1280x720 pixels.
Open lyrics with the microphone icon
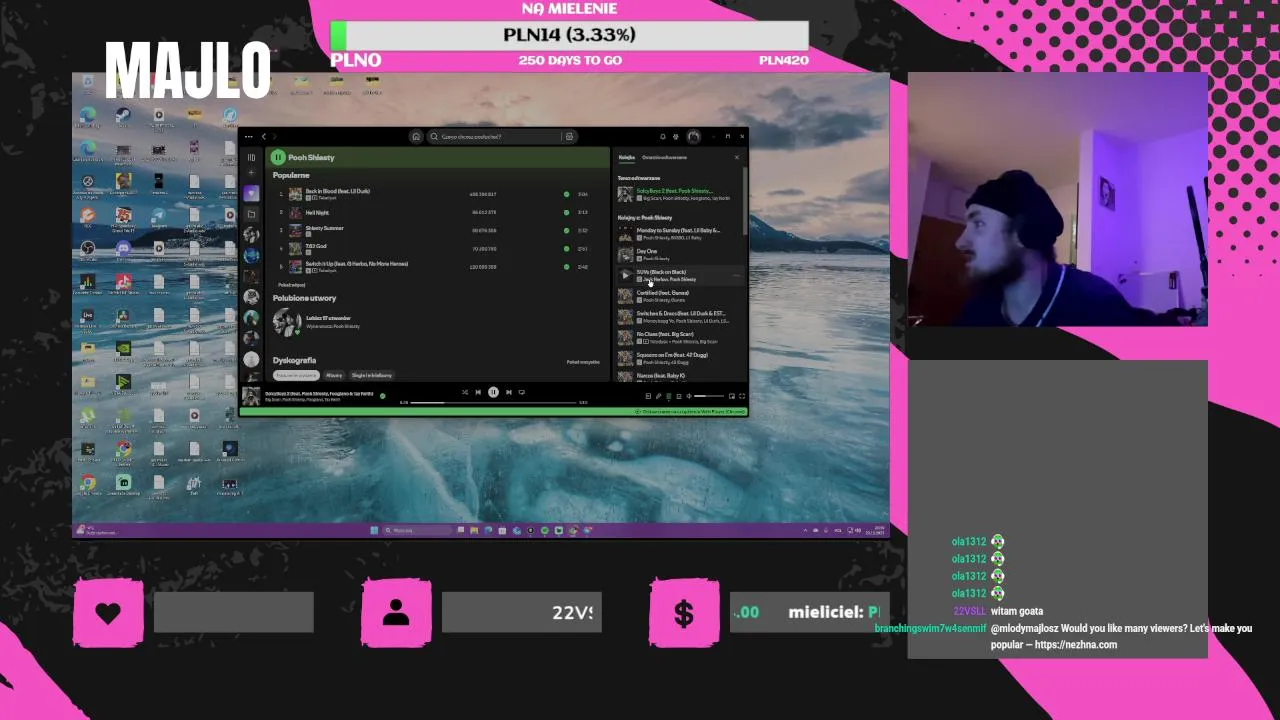click(x=658, y=396)
